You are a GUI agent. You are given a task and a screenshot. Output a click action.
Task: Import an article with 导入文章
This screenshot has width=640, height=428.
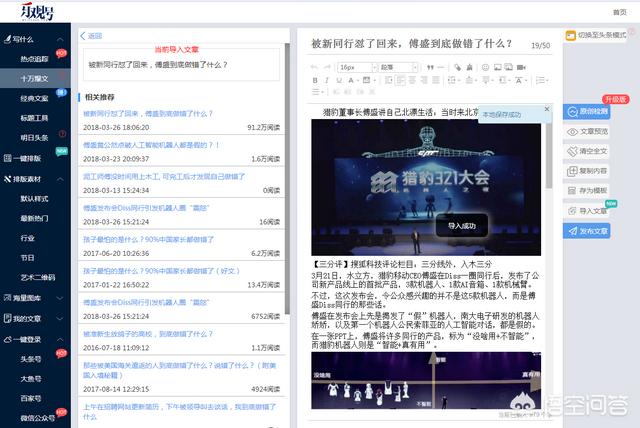click(587, 211)
